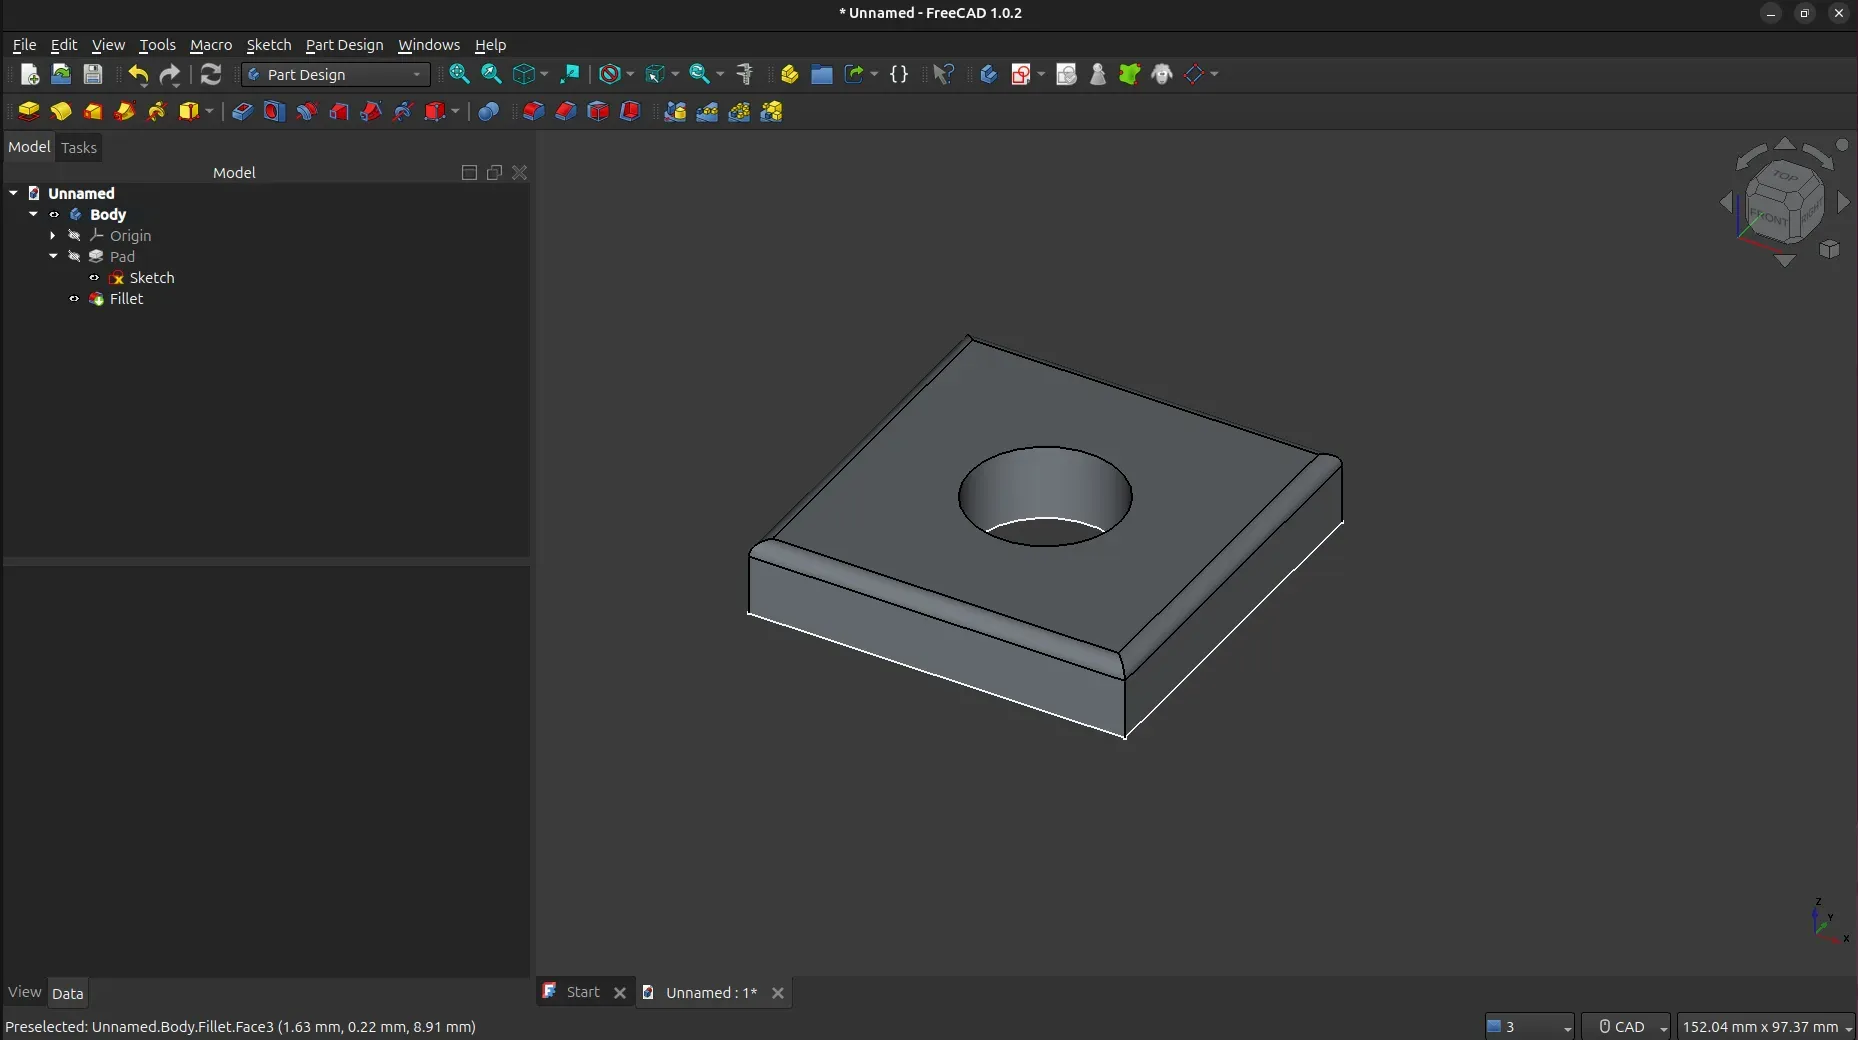Click the What's This help cursor icon

pos(943,74)
